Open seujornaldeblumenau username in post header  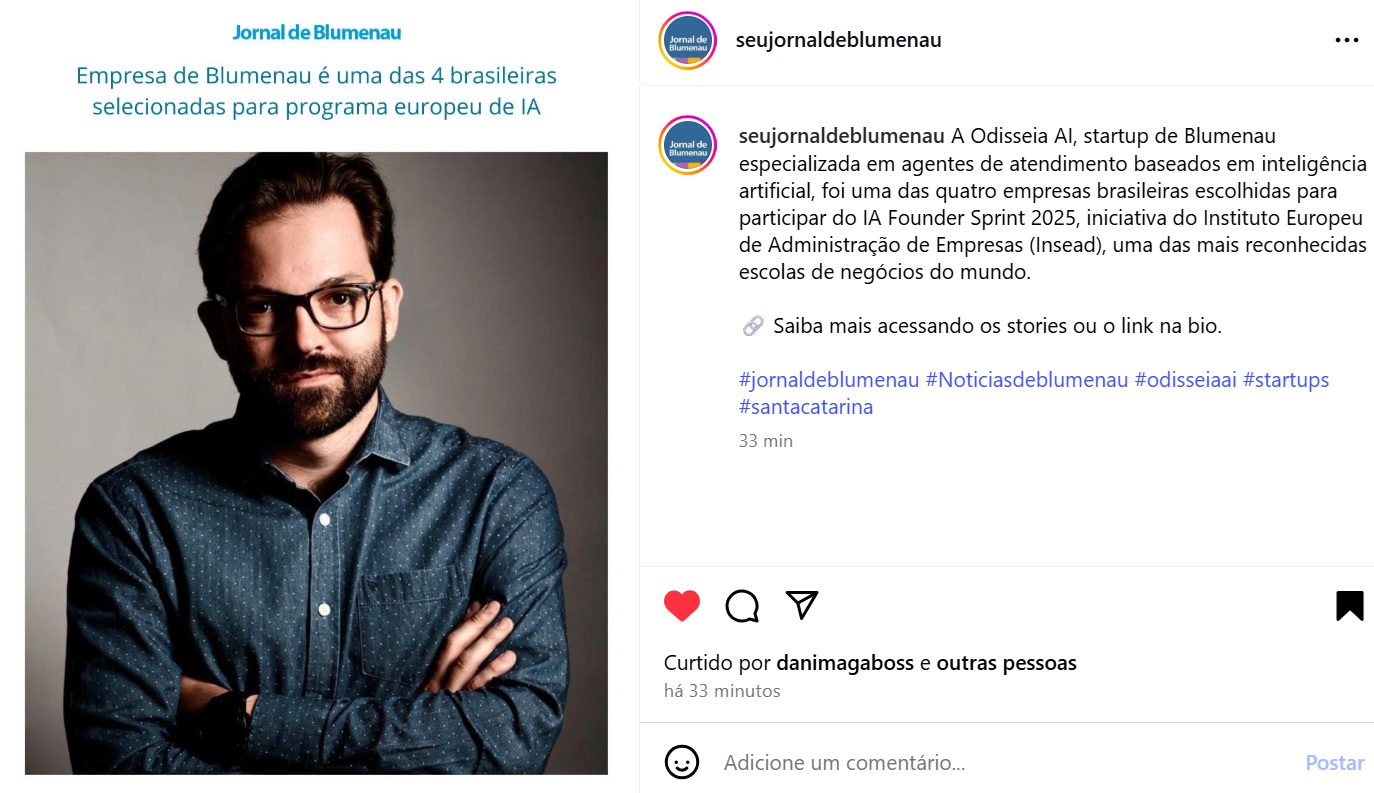tap(838, 40)
